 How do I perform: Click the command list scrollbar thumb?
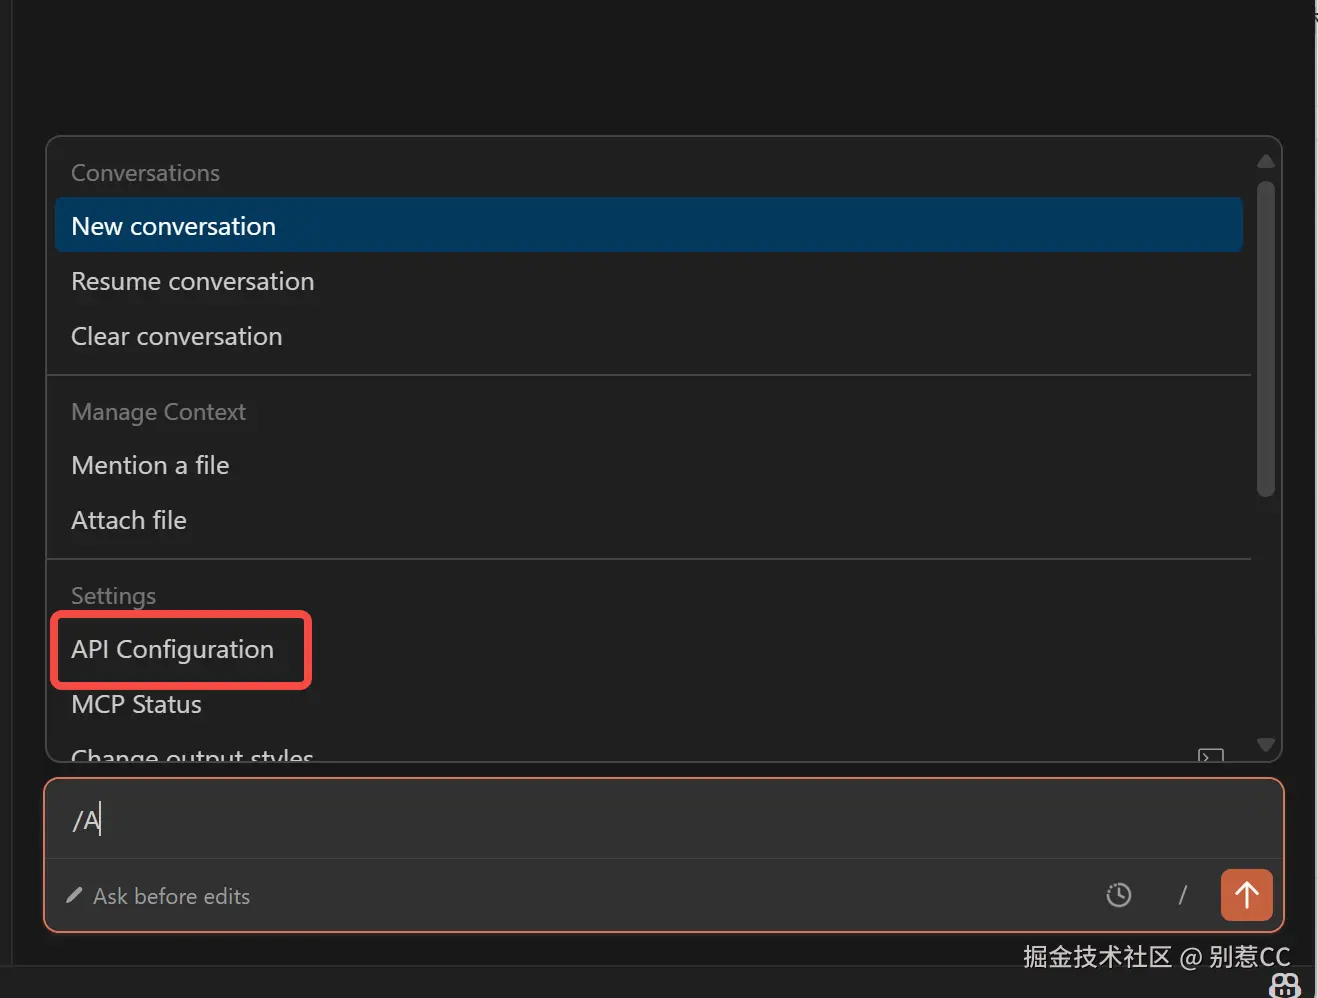pyautogui.click(x=1265, y=338)
